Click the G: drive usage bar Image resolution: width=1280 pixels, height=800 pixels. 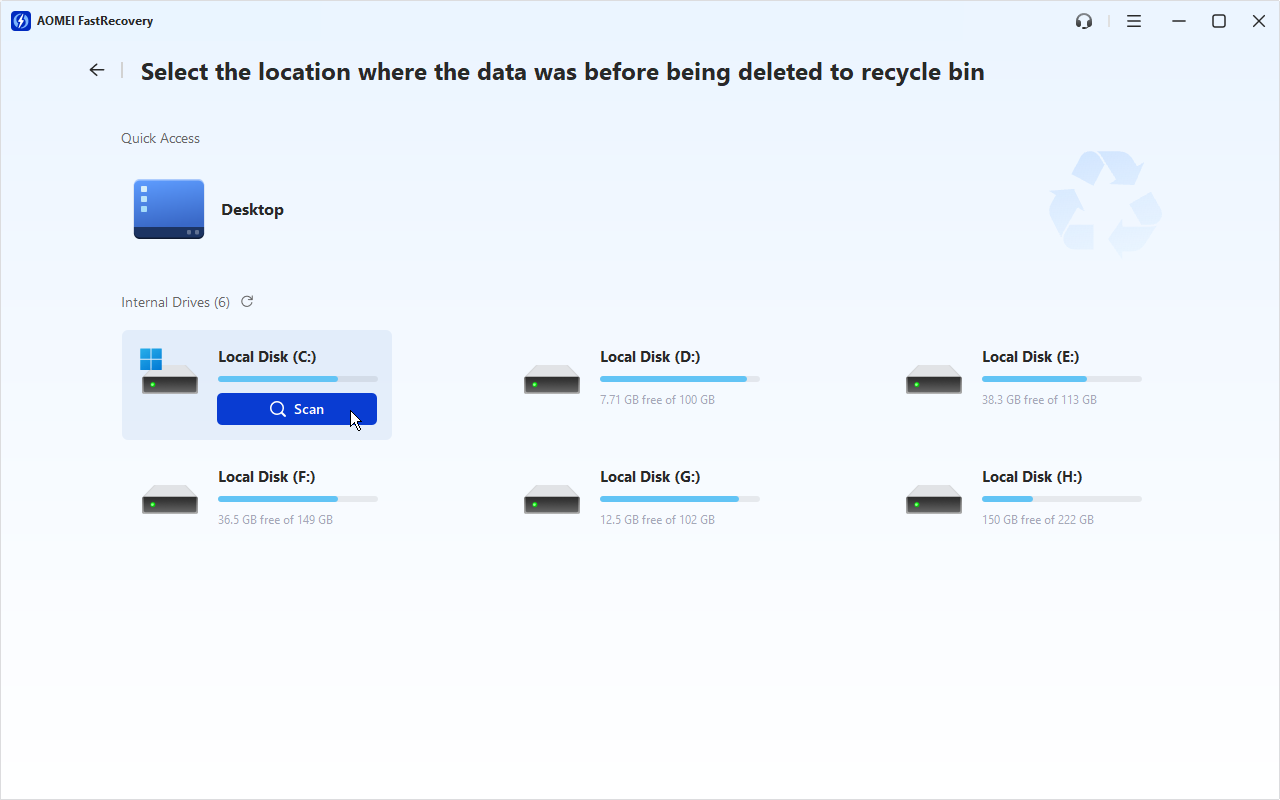[680, 498]
